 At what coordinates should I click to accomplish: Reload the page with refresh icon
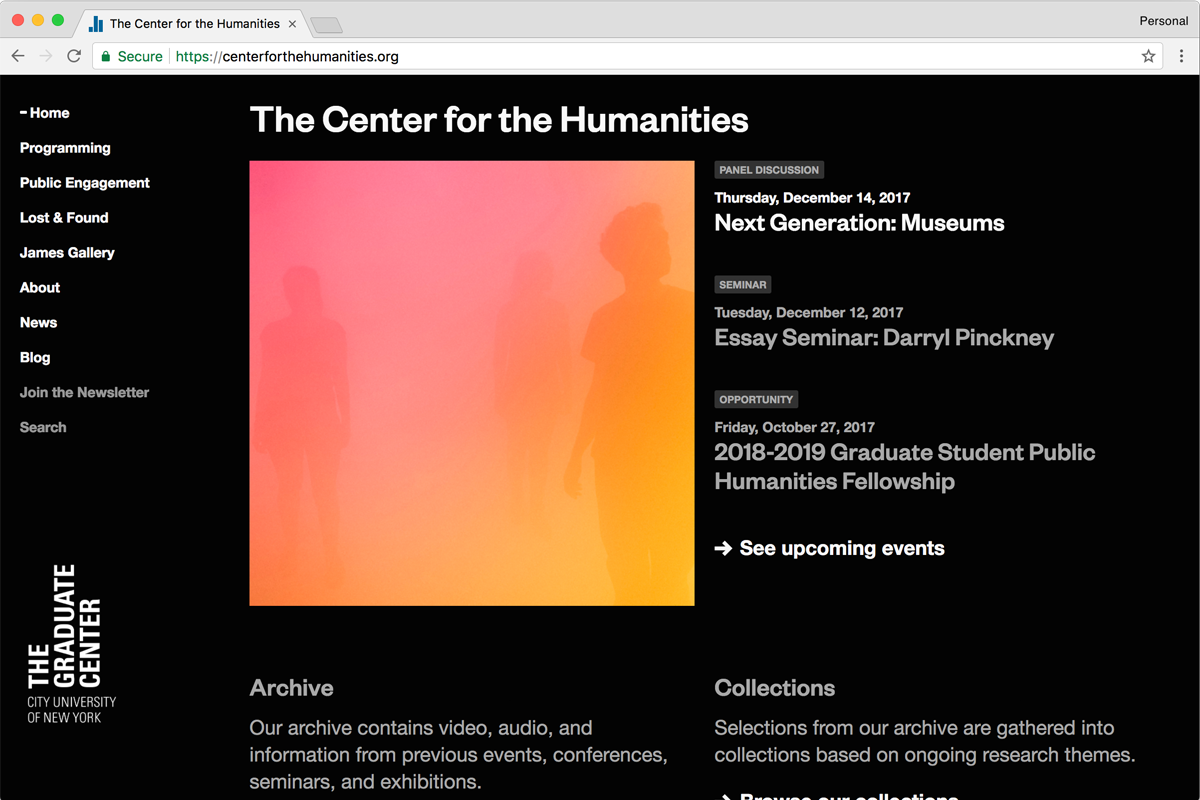[74, 56]
